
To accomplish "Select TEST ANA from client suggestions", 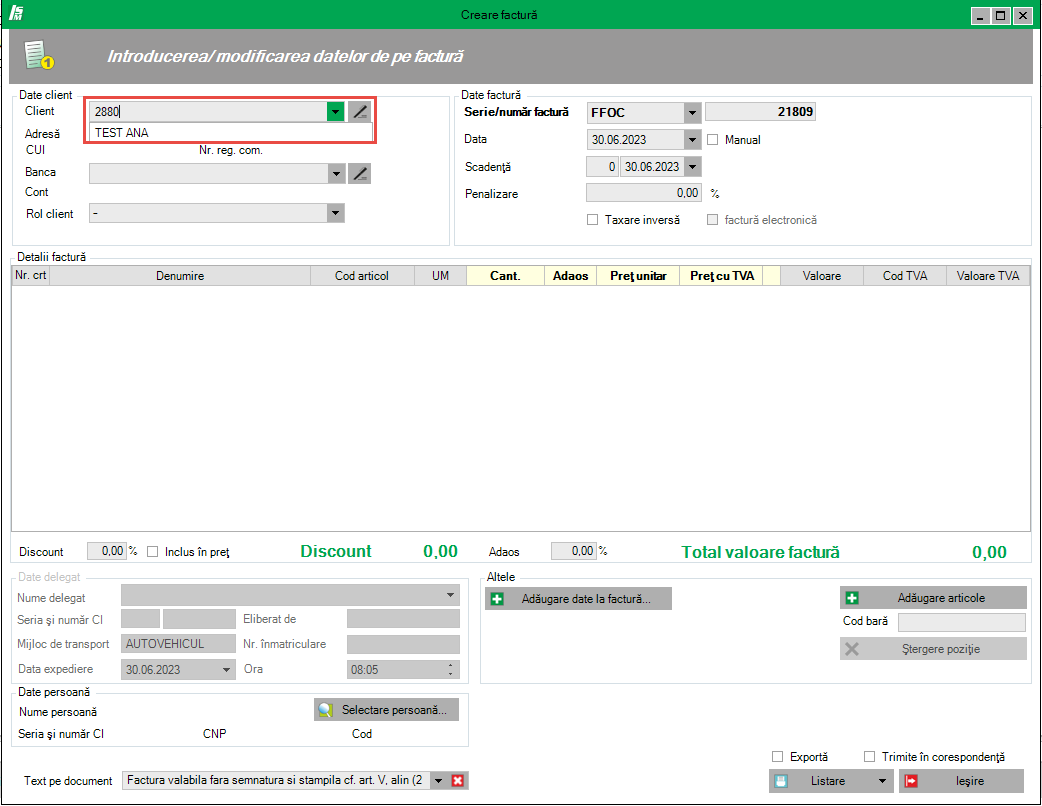I will tap(231, 133).
